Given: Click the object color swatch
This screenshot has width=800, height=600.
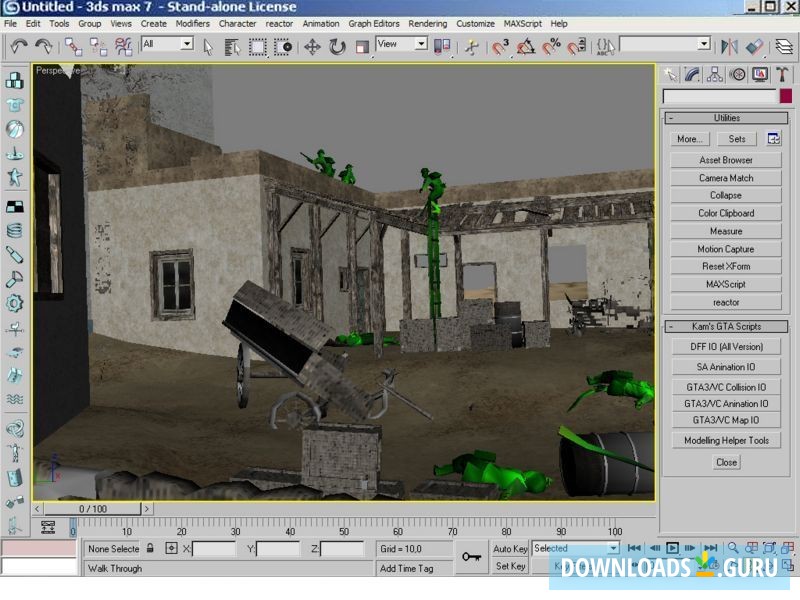Looking at the screenshot, I should tap(786, 96).
